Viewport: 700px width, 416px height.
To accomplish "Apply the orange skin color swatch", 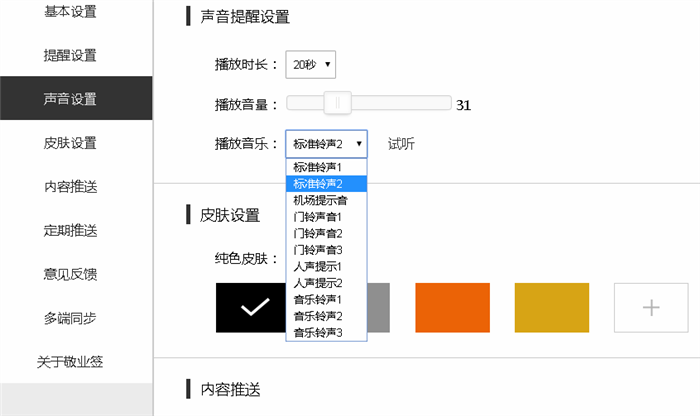I will tap(452, 308).
